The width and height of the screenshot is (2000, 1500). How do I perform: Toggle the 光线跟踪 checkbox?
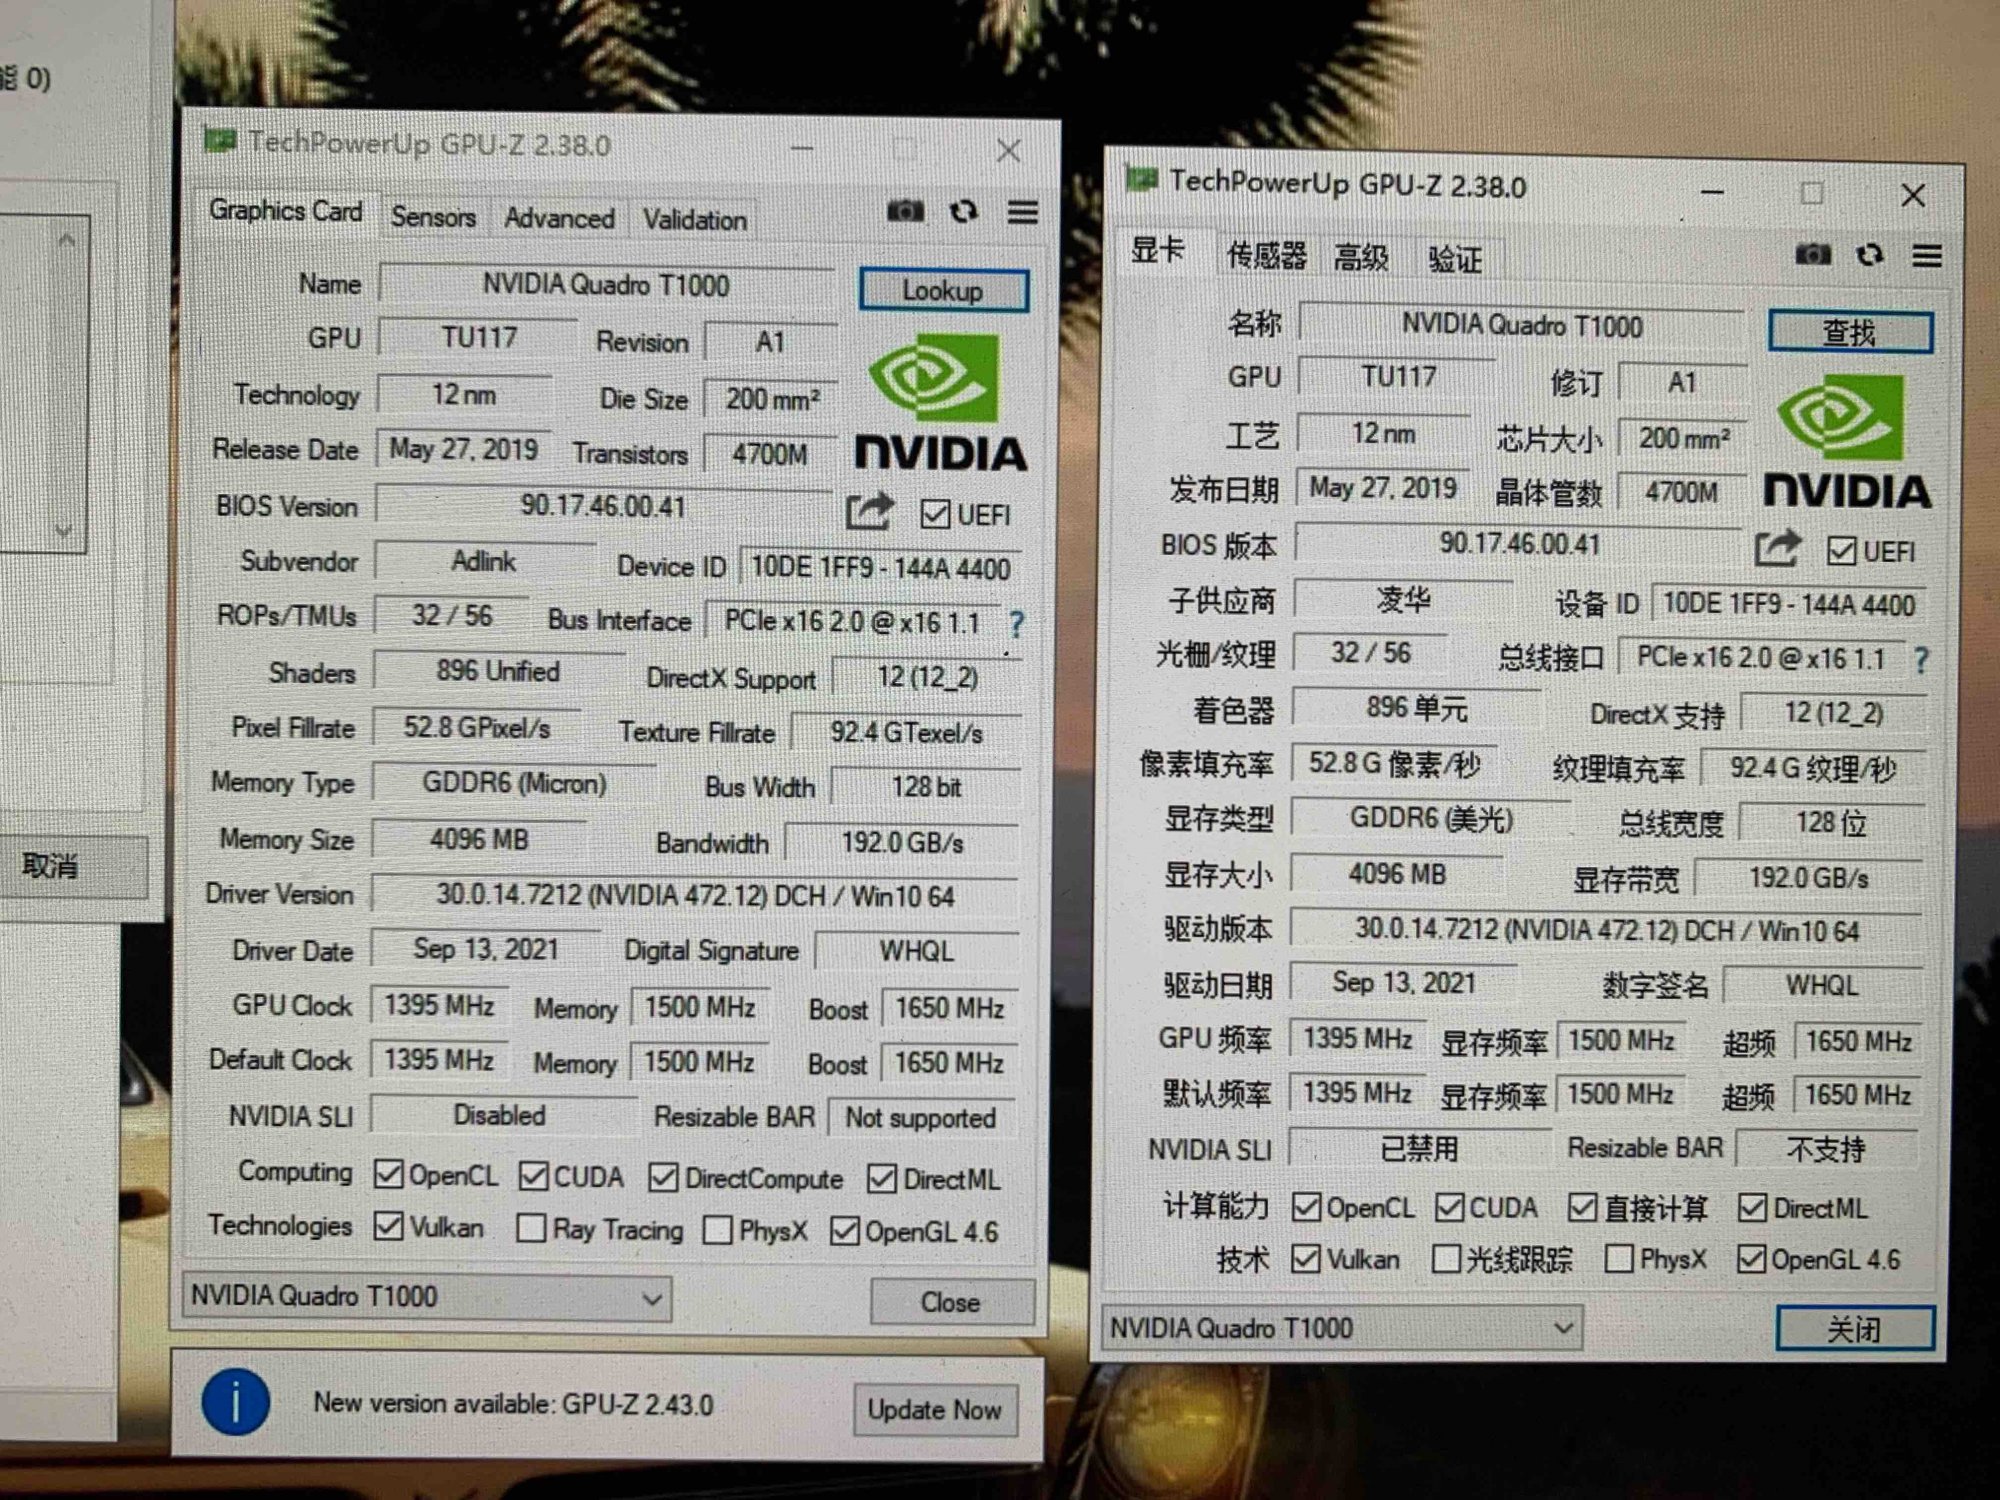click(x=1446, y=1259)
